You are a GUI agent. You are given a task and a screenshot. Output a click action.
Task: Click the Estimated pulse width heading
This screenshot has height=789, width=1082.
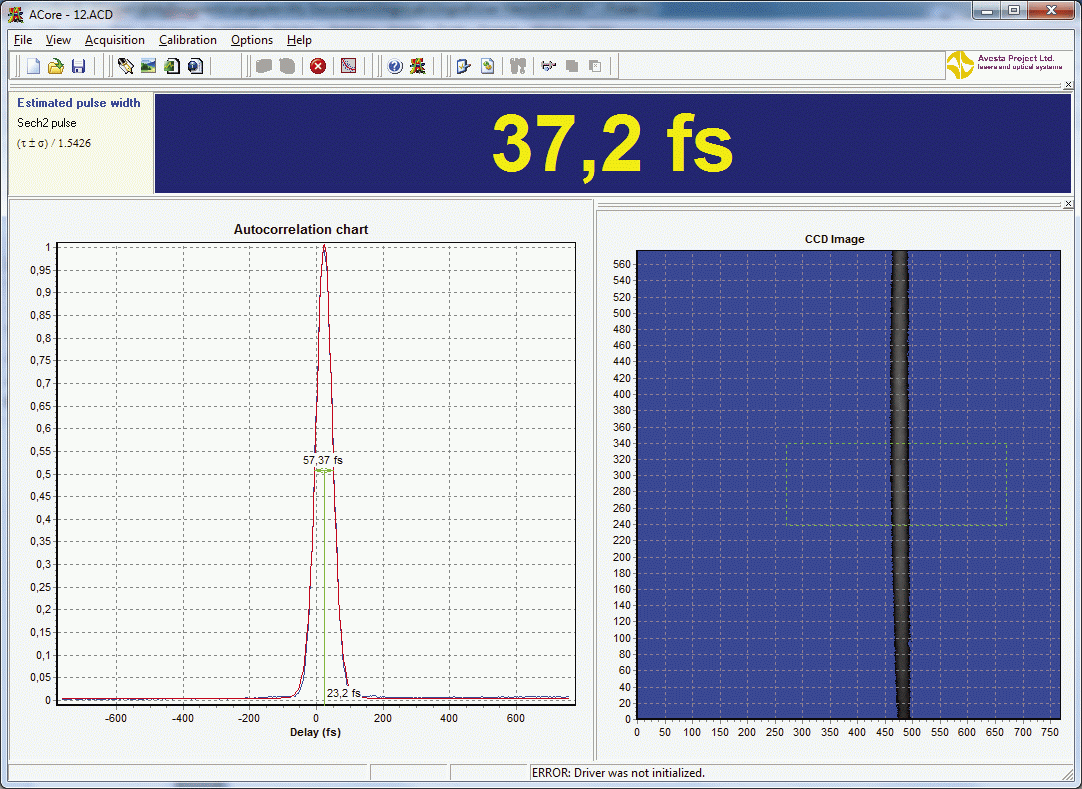(x=79, y=103)
